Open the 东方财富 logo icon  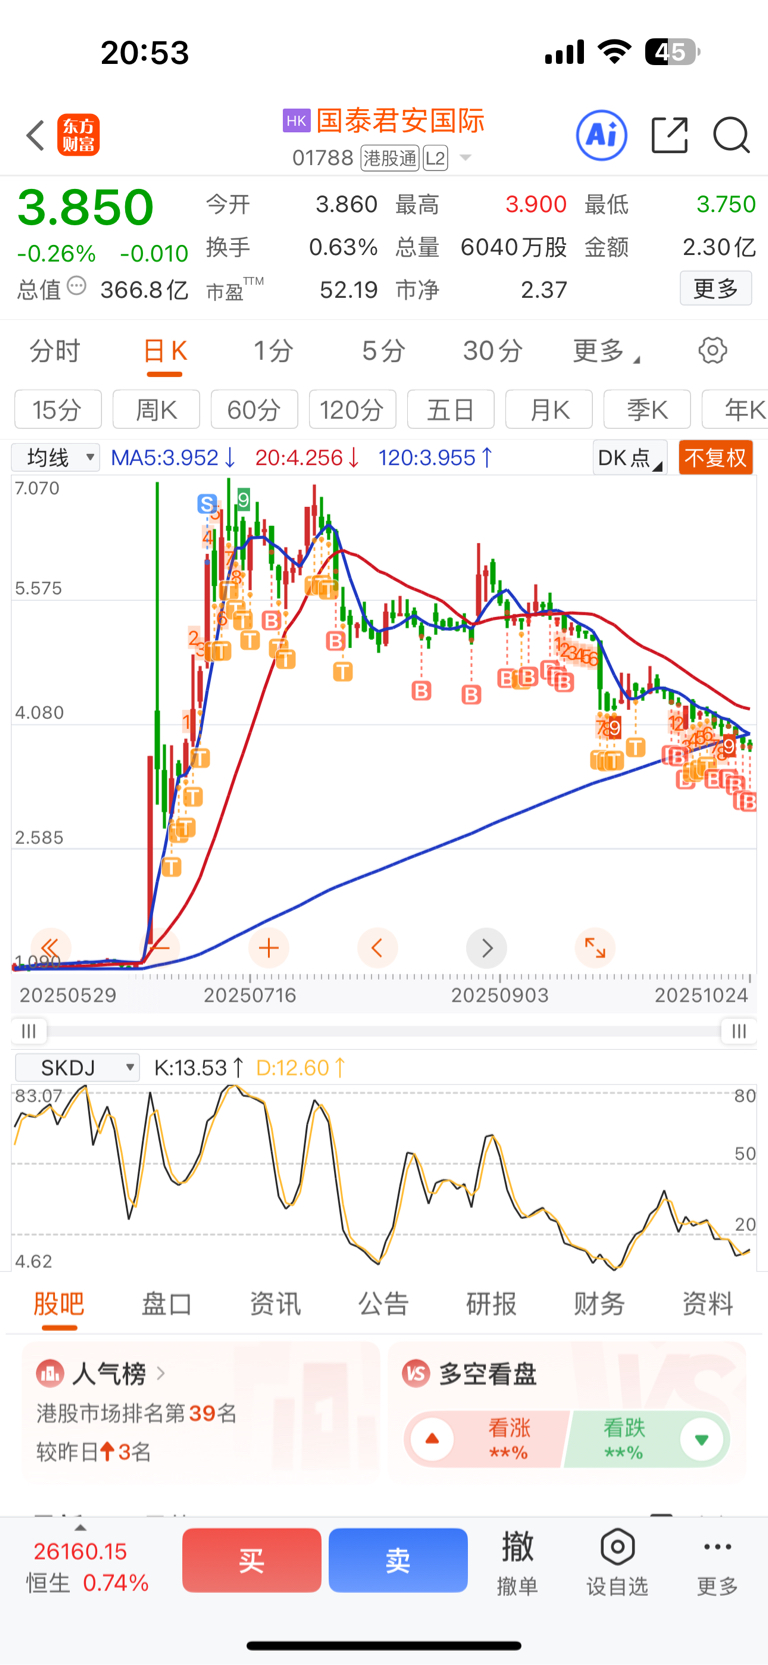click(x=79, y=135)
